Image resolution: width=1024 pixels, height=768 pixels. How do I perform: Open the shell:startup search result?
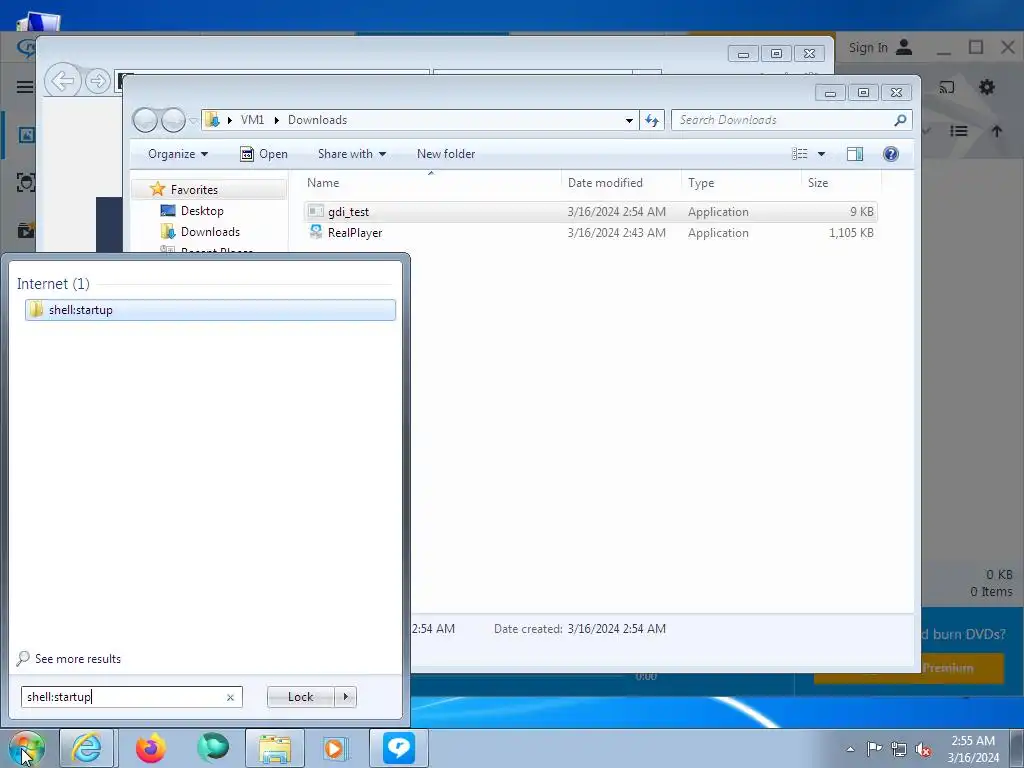tap(210, 310)
